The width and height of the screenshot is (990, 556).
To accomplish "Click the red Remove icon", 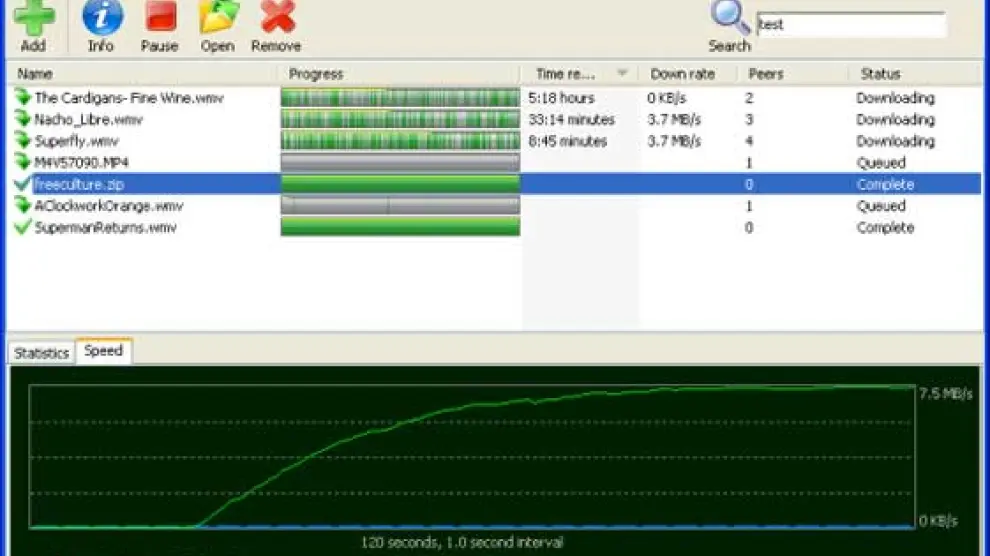I will pyautogui.click(x=276, y=18).
